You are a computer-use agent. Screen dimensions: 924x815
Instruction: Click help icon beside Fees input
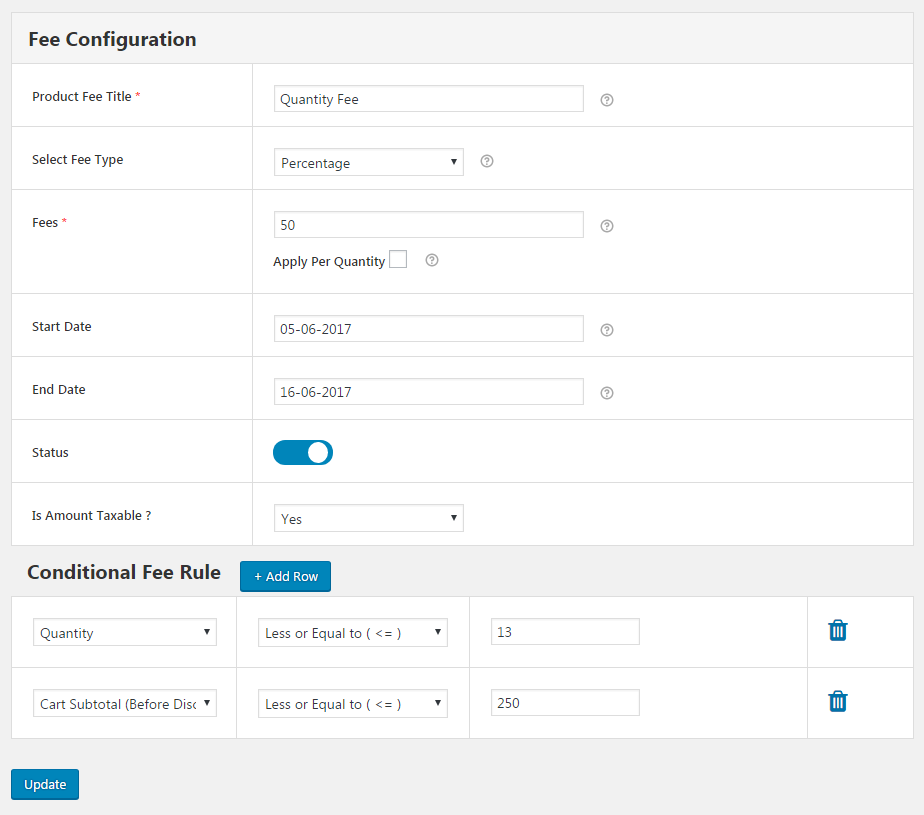pos(606,226)
